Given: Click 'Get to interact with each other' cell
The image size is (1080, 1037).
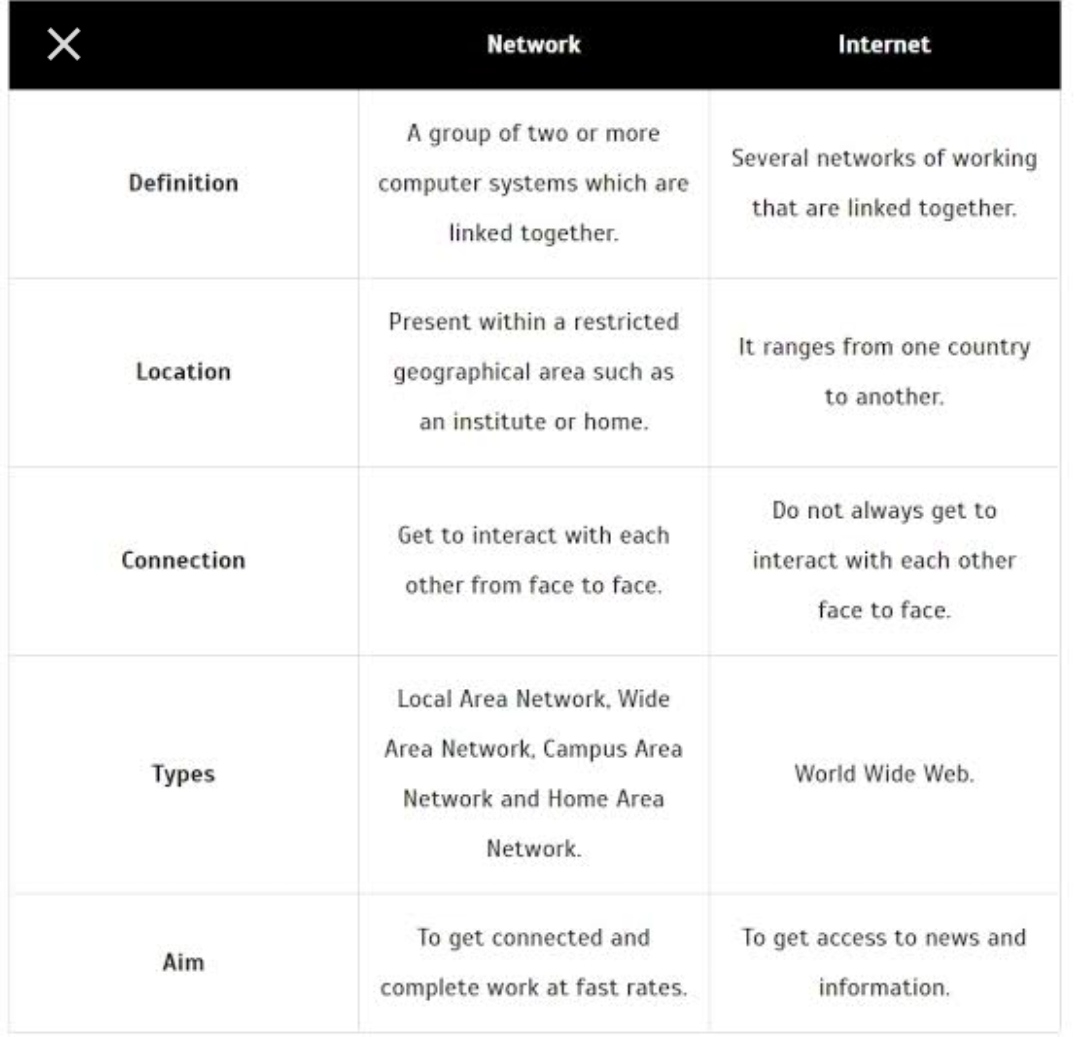Looking at the screenshot, I should pyautogui.click(x=534, y=560).
